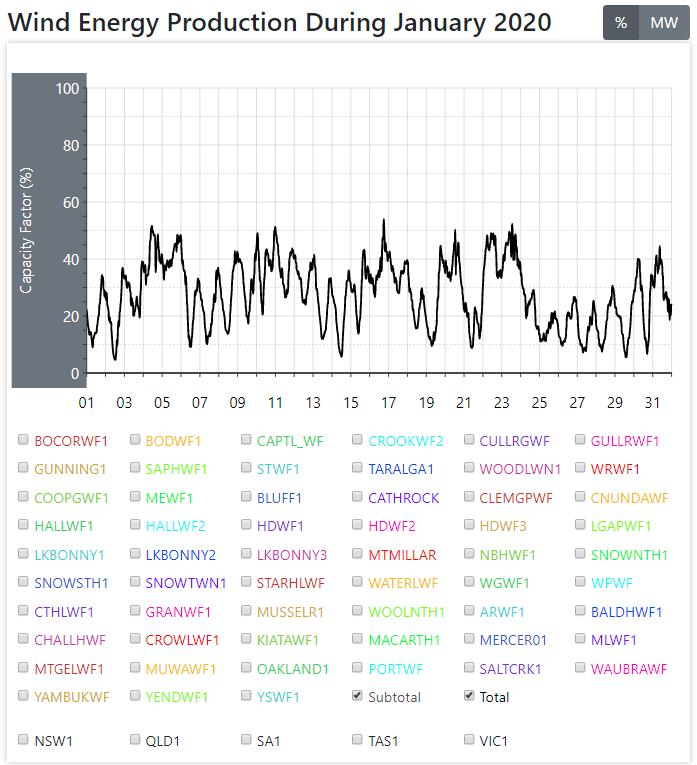
Task: Check the WAUBRAWF wind farm box
Action: tap(581, 668)
